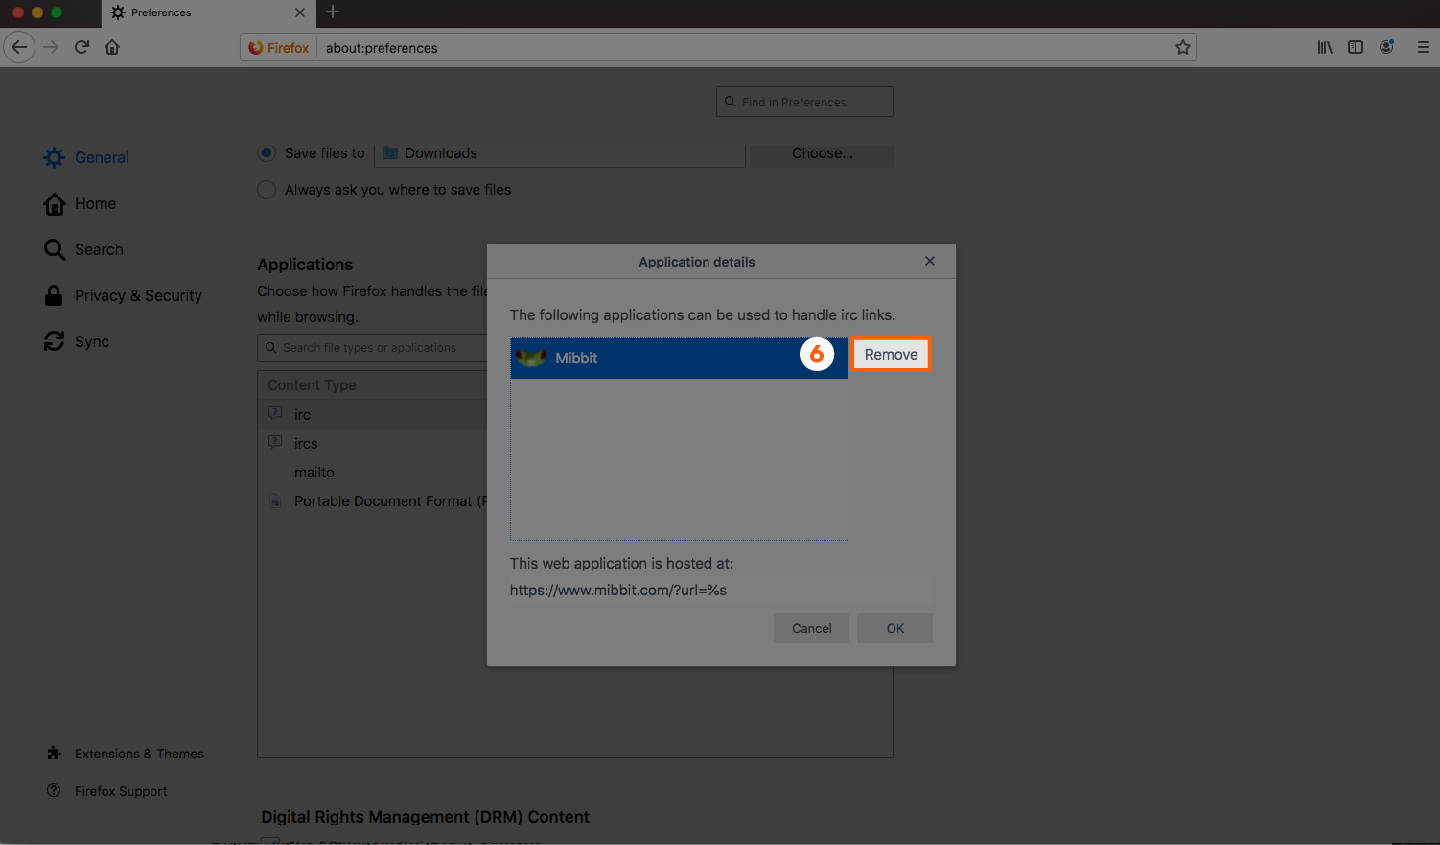The width and height of the screenshot is (1440, 845).
Task: Click the Firefox identity label in URL bar
Action: click(x=279, y=47)
